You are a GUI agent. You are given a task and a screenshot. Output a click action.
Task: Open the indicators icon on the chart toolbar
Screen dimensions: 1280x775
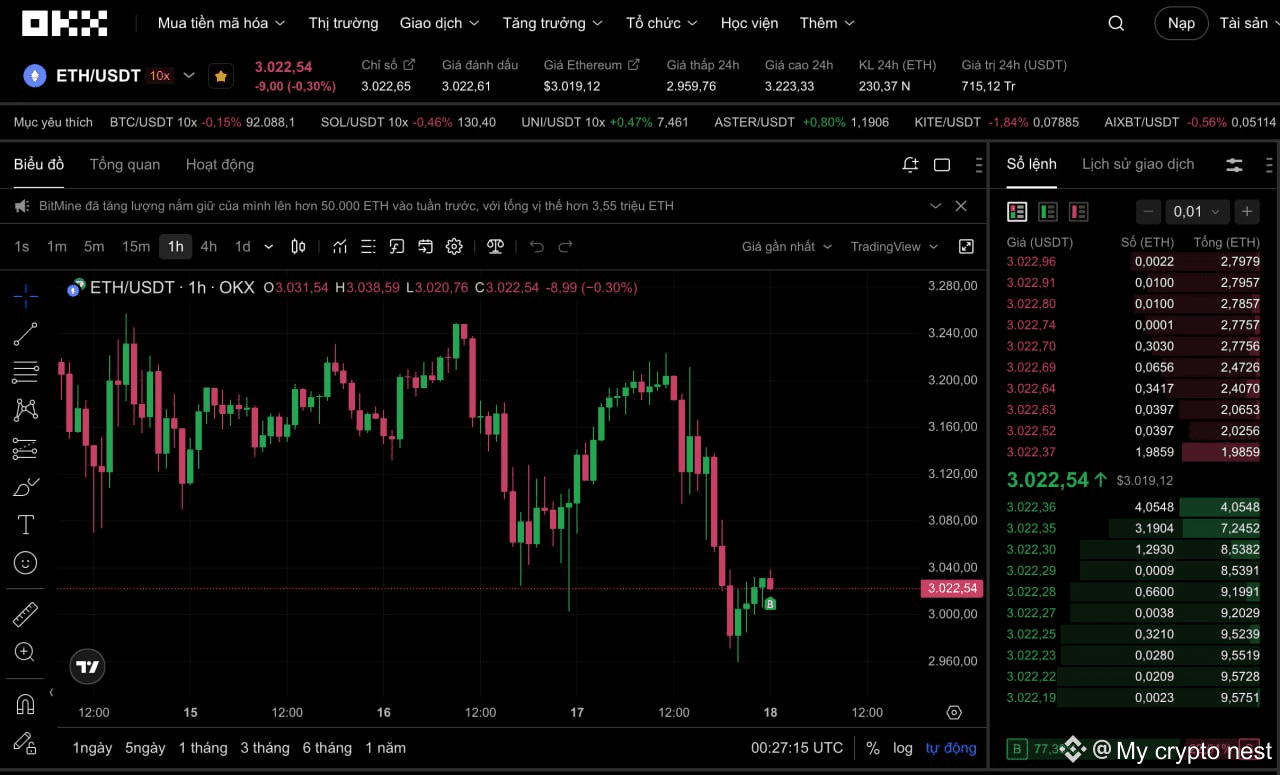340,246
